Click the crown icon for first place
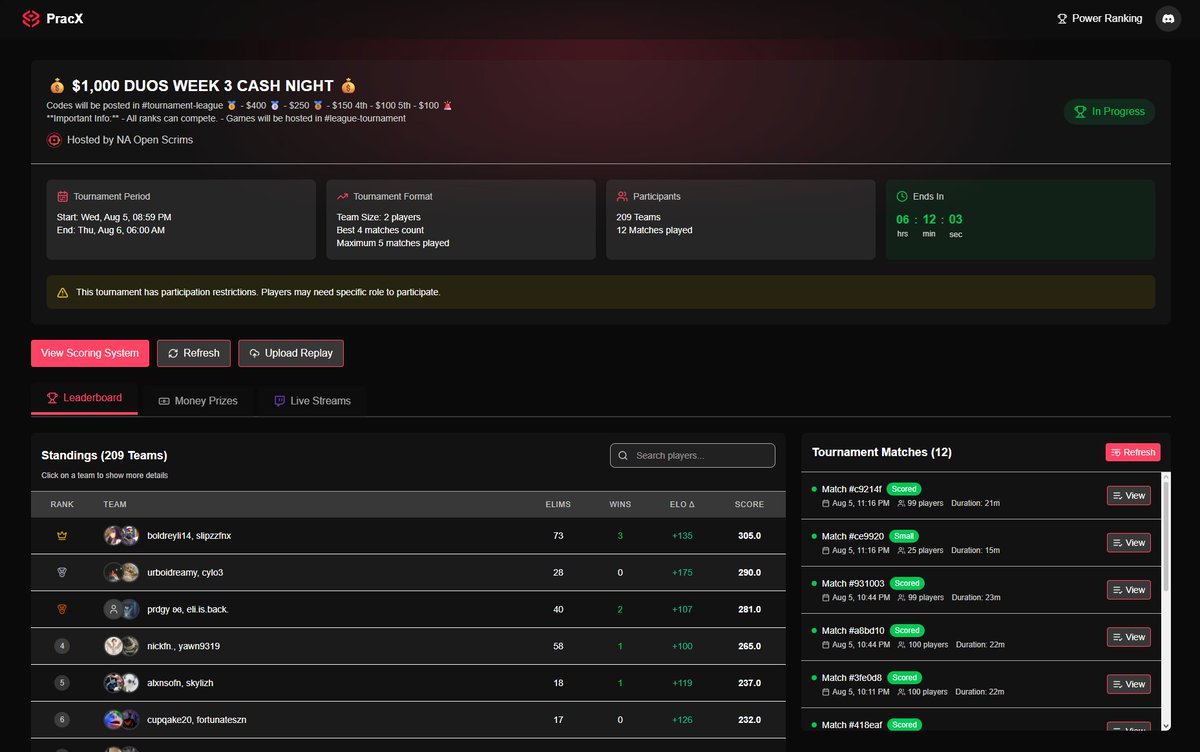1200x752 pixels. [62, 536]
